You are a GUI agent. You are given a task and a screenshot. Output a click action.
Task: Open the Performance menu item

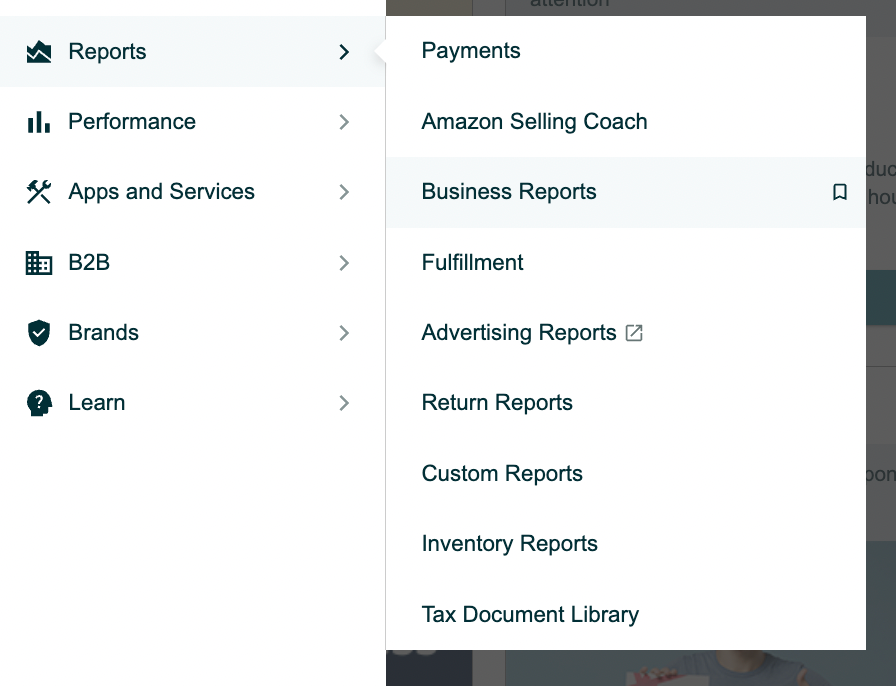pos(193,122)
